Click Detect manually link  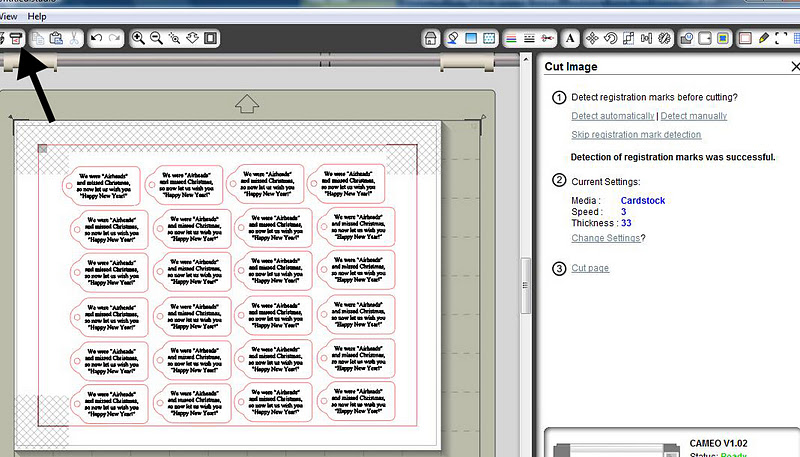pos(694,116)
